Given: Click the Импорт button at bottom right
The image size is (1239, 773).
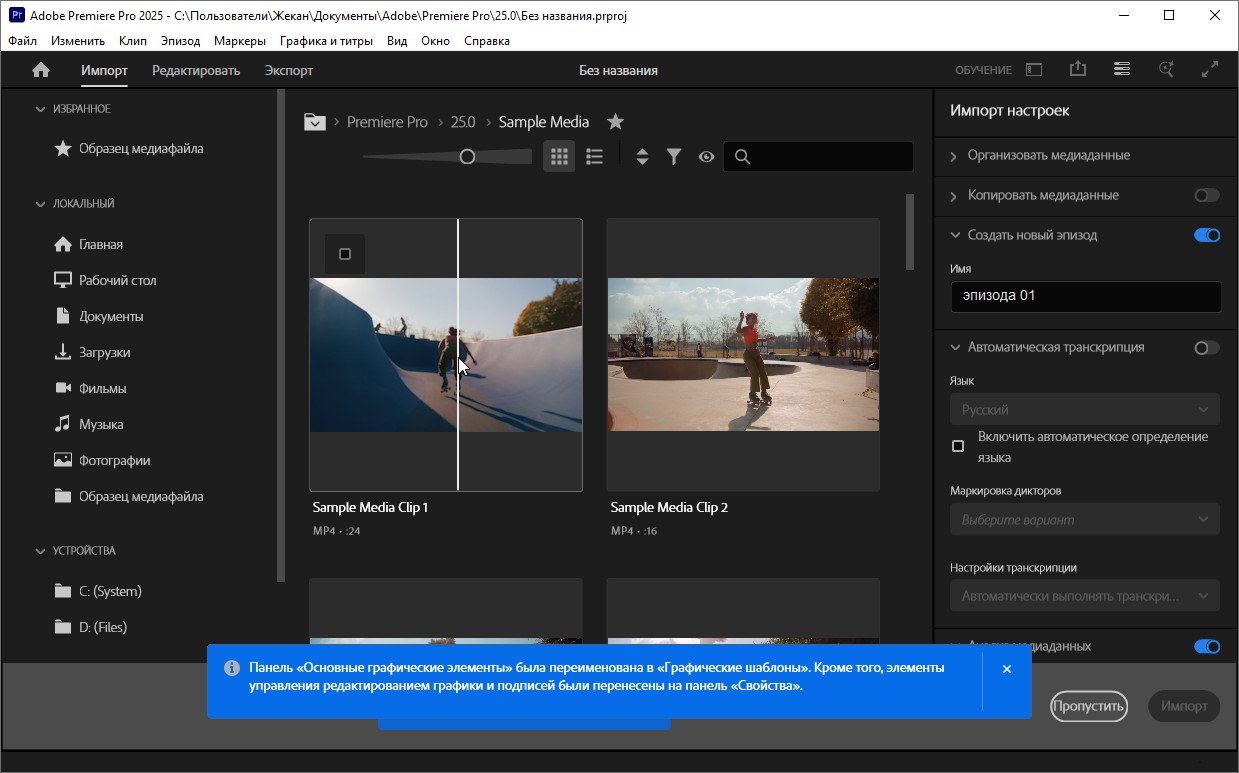Looking at the screenshot, I should pos(1185,705).
